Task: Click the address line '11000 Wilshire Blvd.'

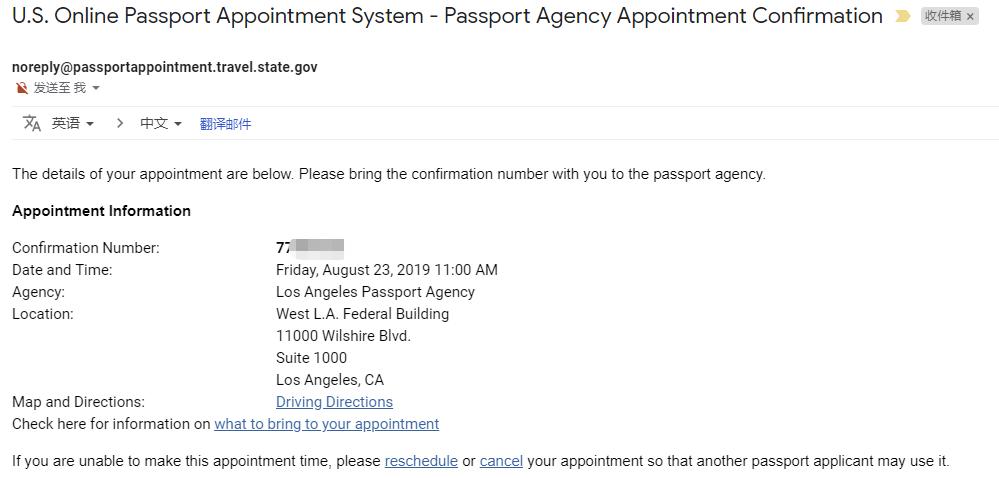Action: [343, 336]
